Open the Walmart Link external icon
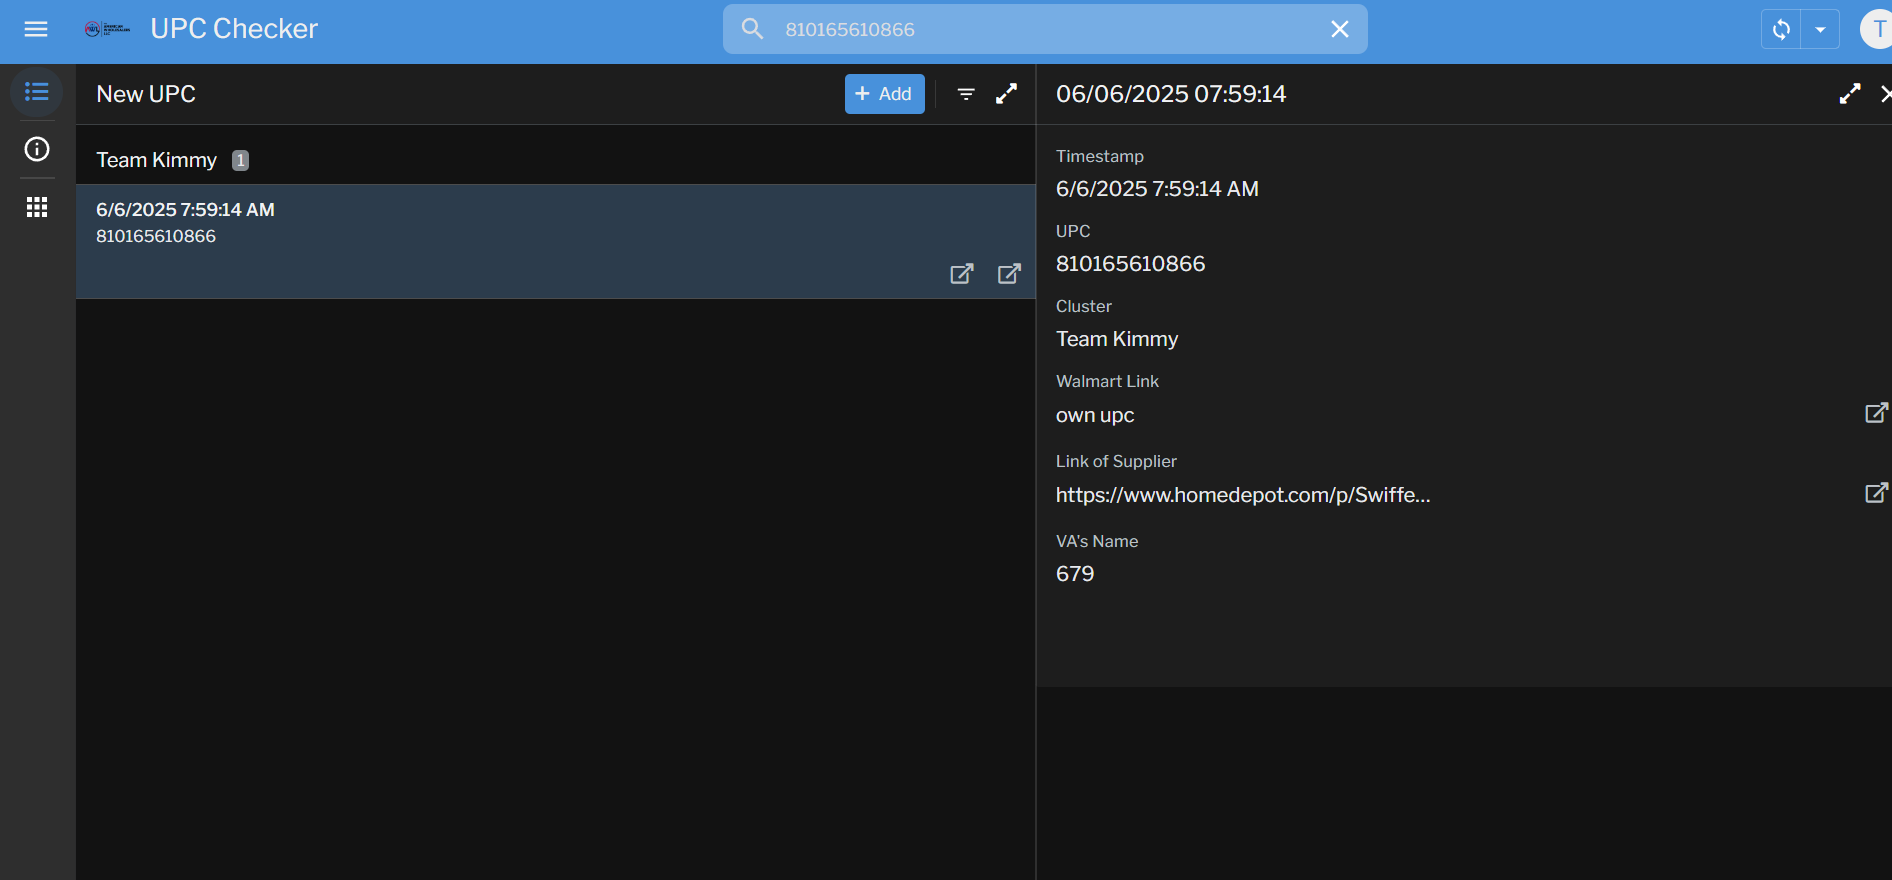This screenshot has width=1892, height=880. coord(1876,413)
